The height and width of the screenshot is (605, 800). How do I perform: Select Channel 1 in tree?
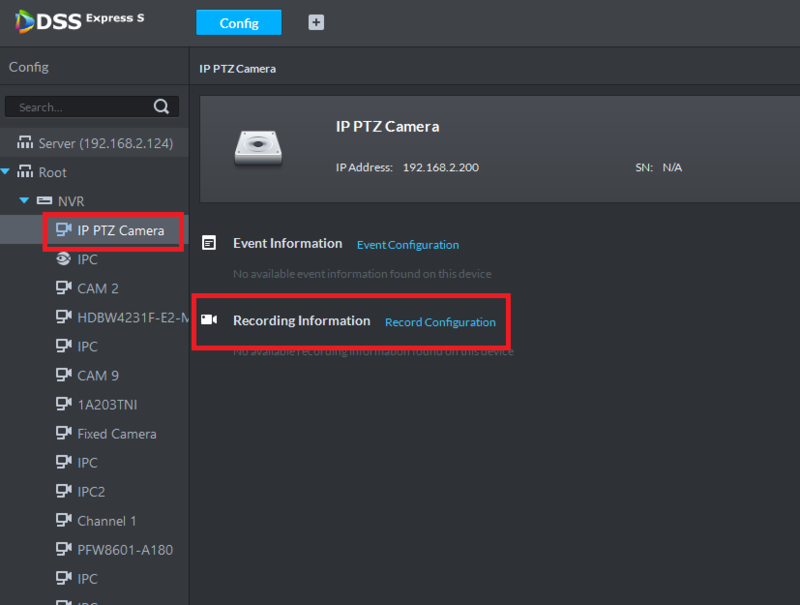107,521
